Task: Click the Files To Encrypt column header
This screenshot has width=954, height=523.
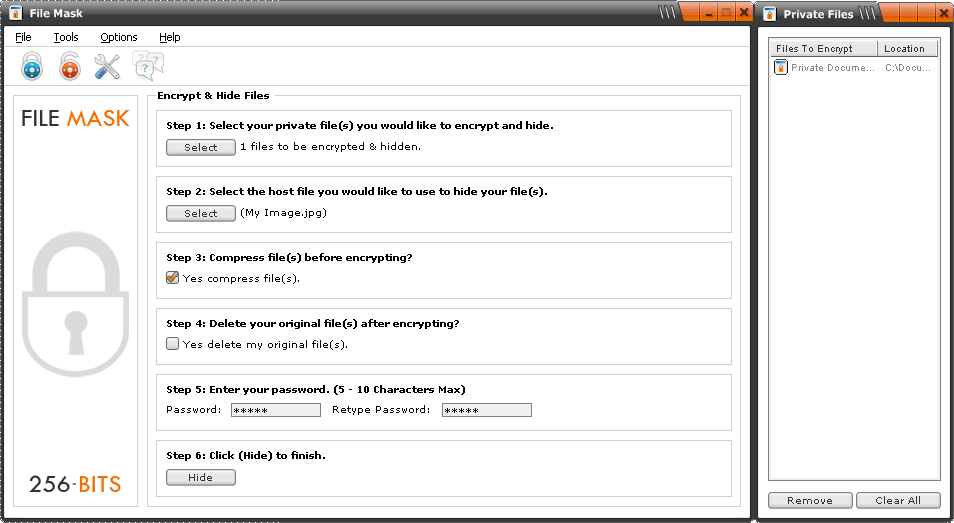Action: (824, 49)
